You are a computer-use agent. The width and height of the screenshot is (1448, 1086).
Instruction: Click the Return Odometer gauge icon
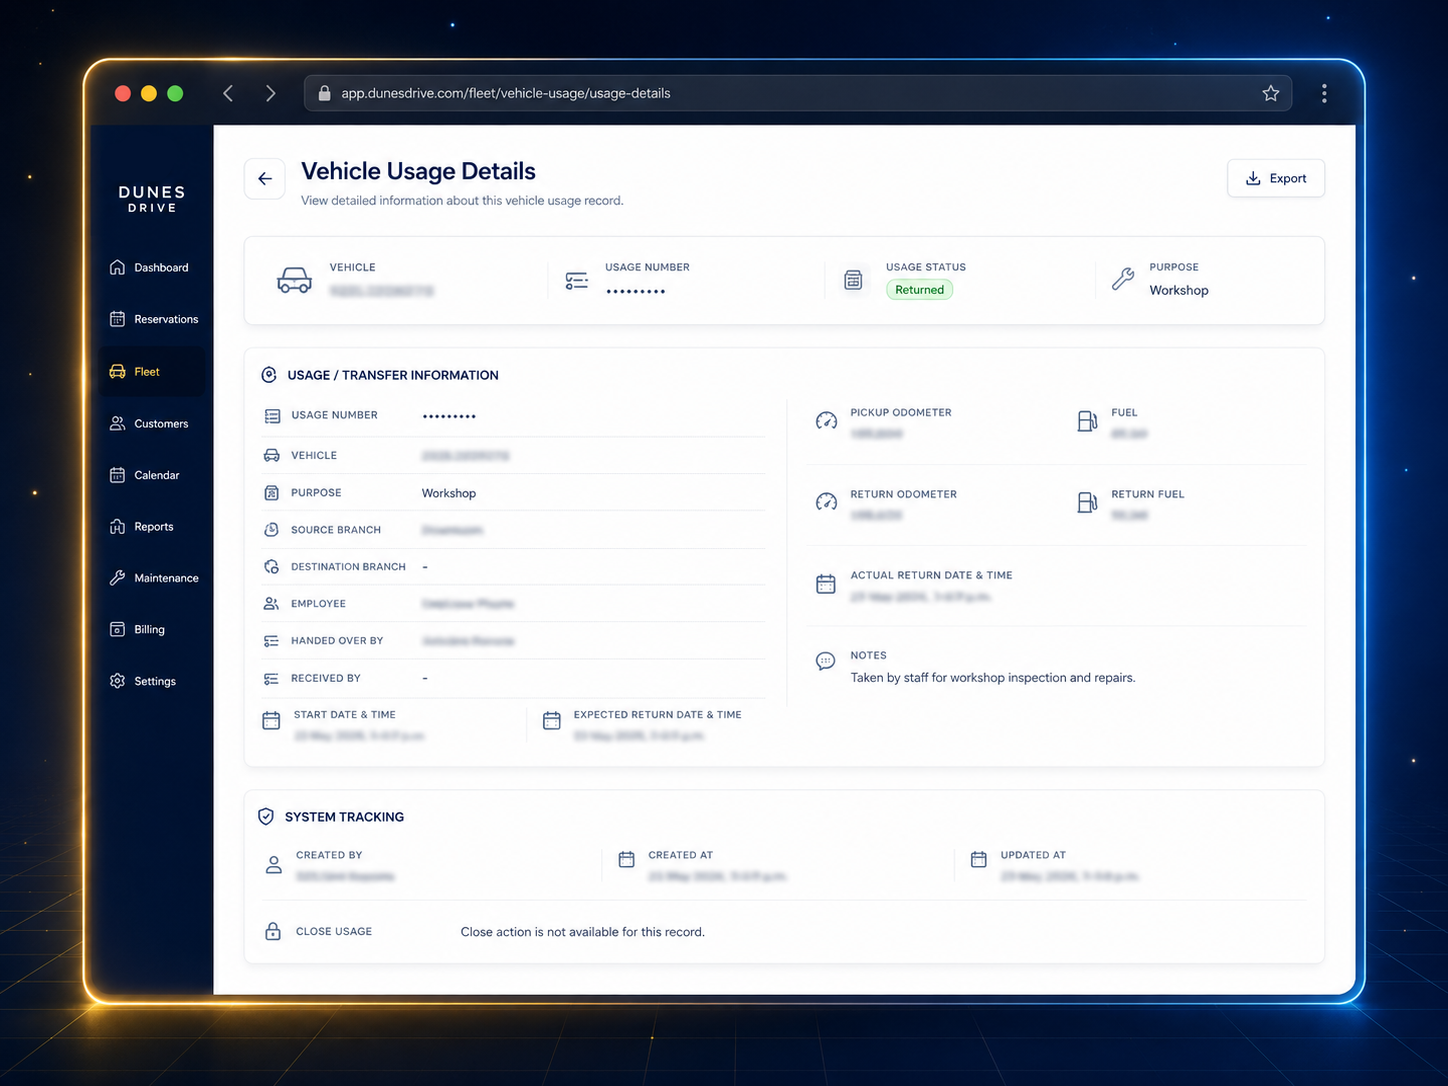(x=826, y=502)
